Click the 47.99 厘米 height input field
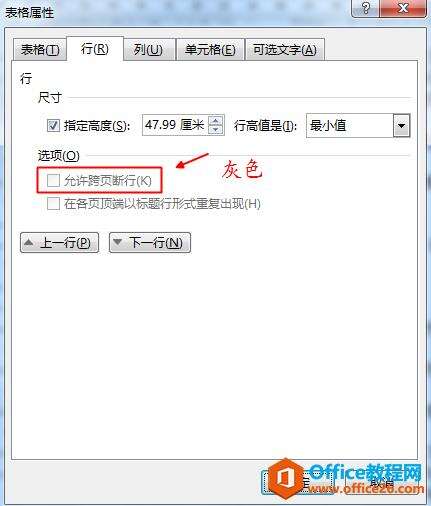431x506 pixels. coord(175,125)
